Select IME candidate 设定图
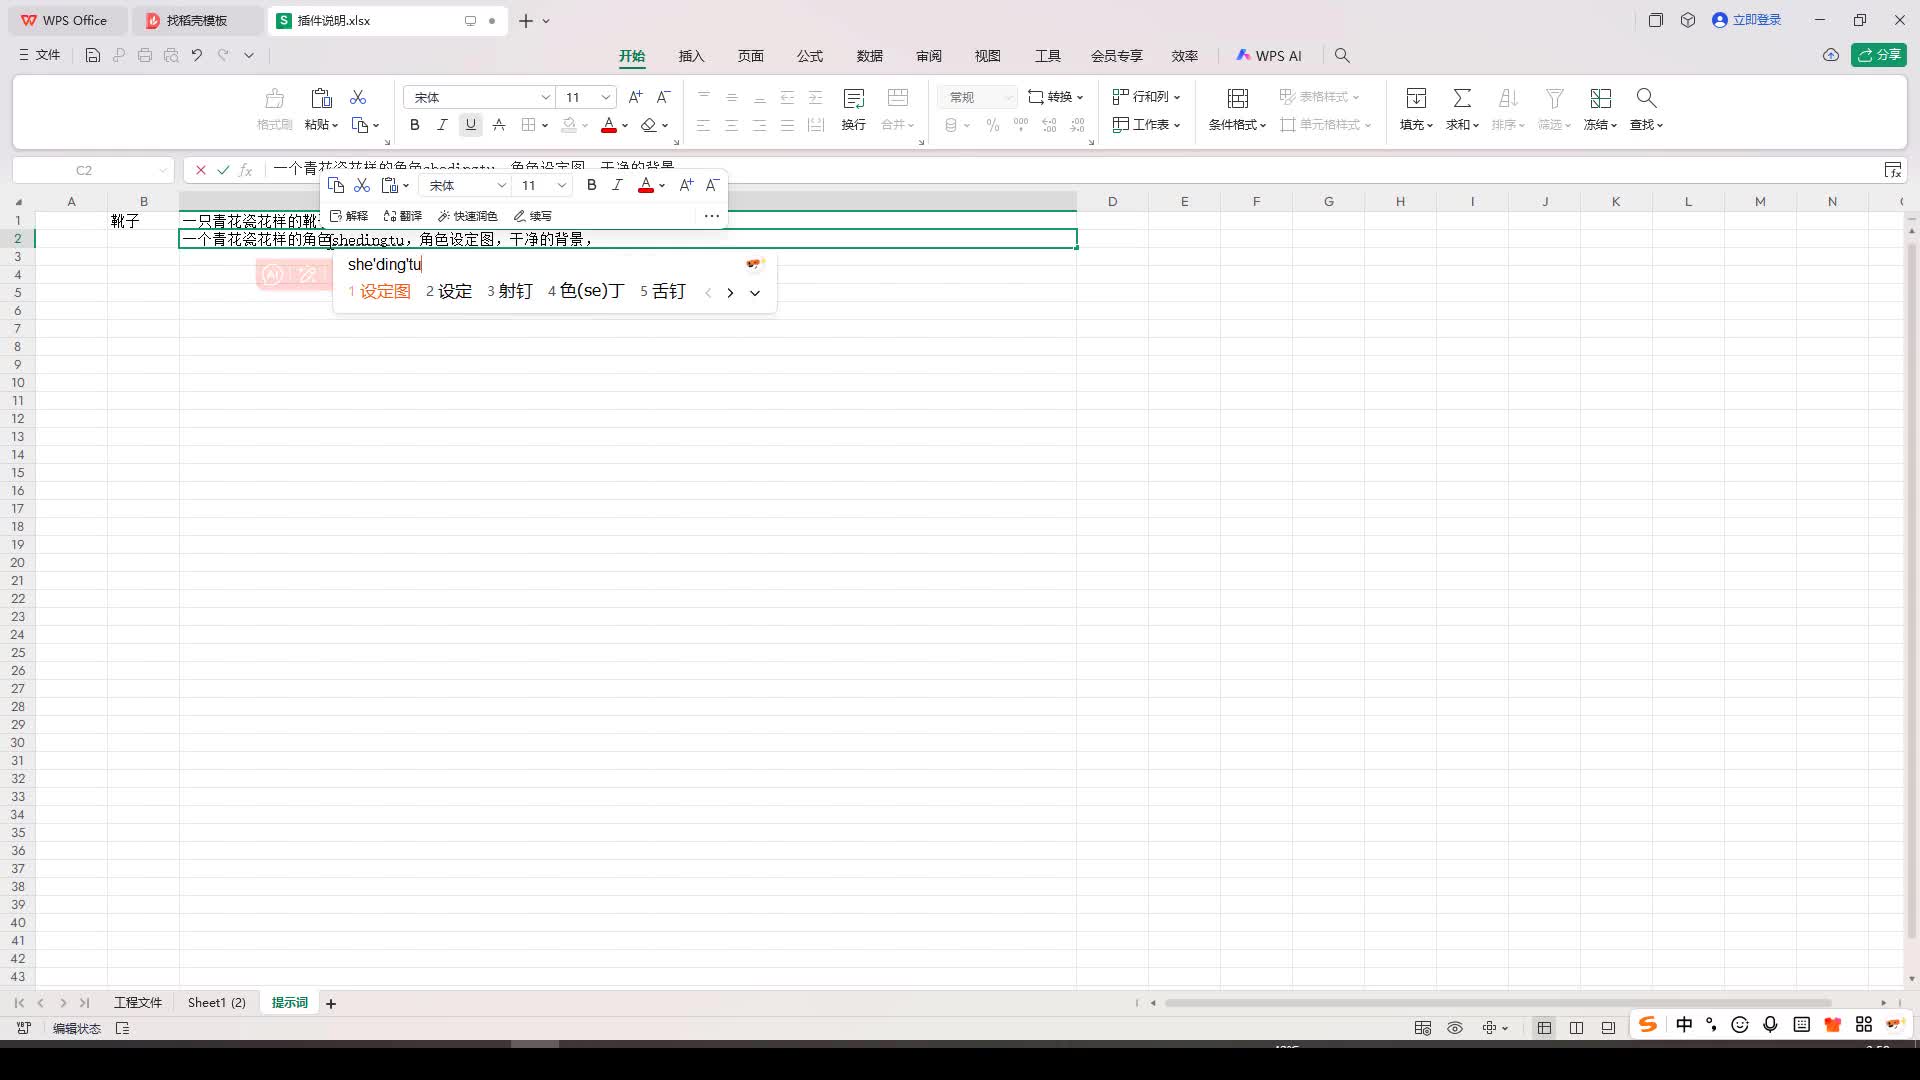This screenshot has width=1920, height=1080. click(384, 291)
